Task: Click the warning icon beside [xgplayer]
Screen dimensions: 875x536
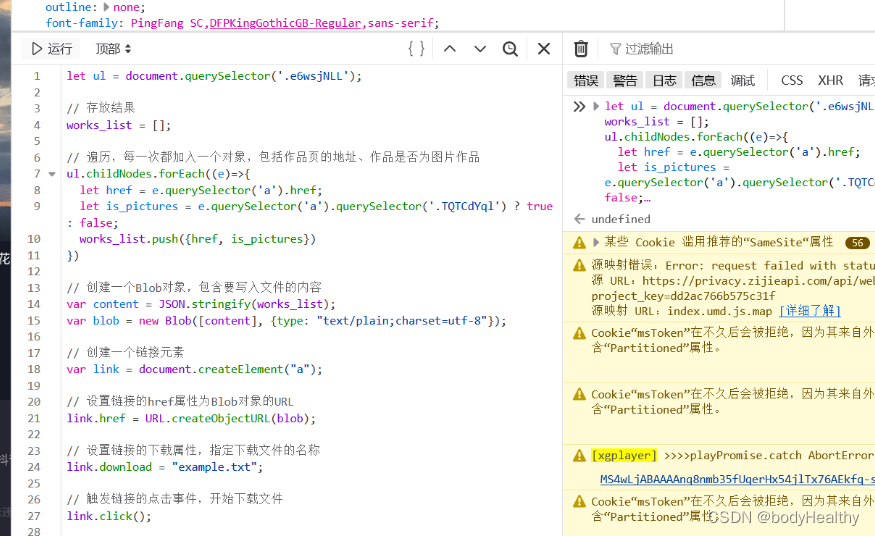Action: pos(579,456)
